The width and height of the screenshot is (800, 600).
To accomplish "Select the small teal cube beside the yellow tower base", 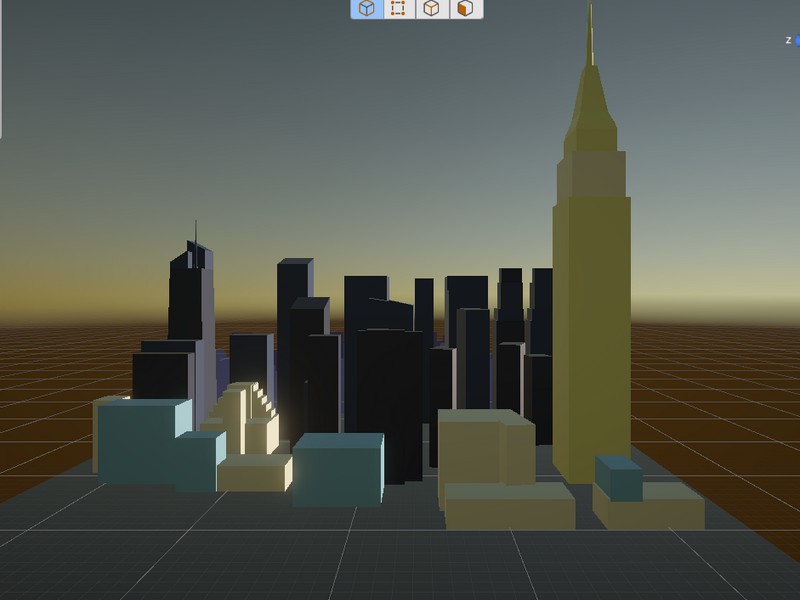I will point(619,478).
